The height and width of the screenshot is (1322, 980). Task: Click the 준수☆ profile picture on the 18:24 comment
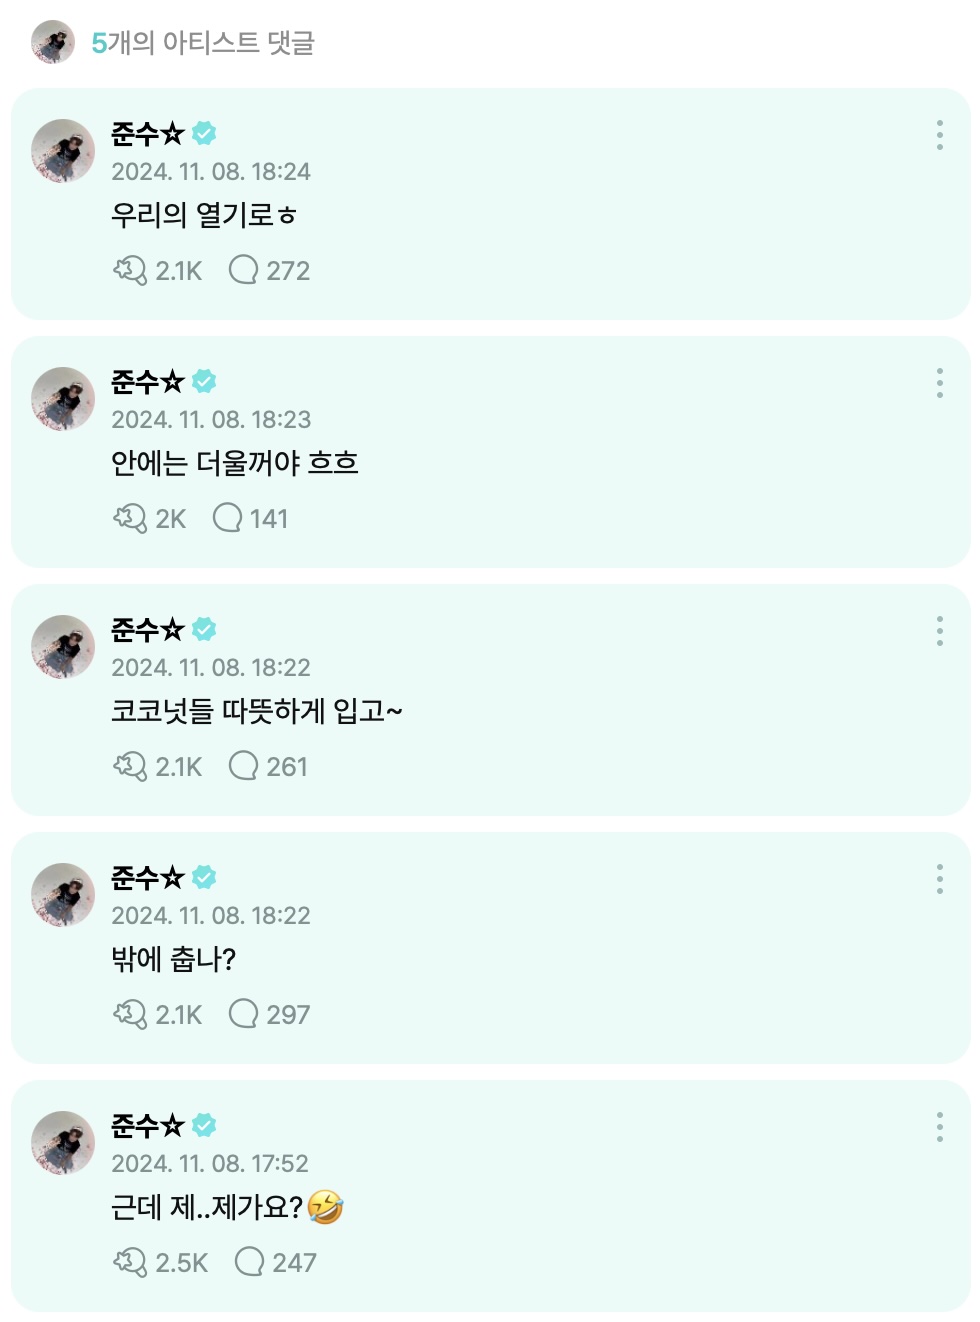63,151
